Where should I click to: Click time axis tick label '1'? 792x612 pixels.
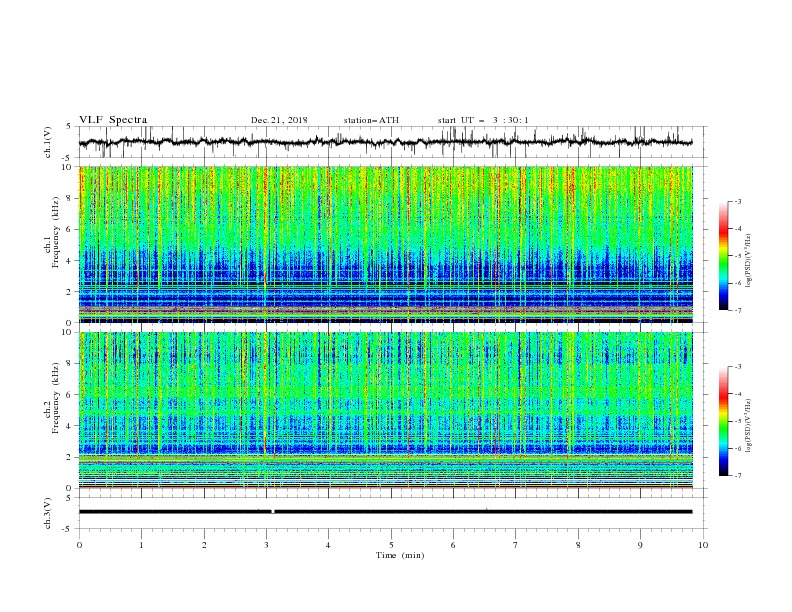pos(141,545)
